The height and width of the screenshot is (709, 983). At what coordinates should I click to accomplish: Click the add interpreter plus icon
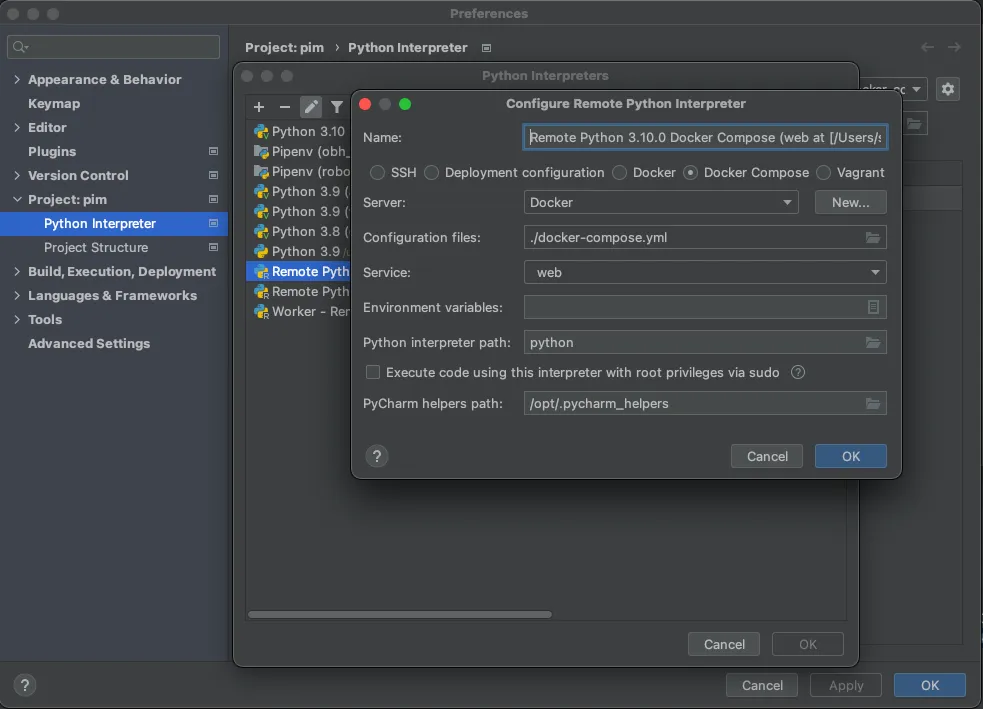(x=259, y=107)
